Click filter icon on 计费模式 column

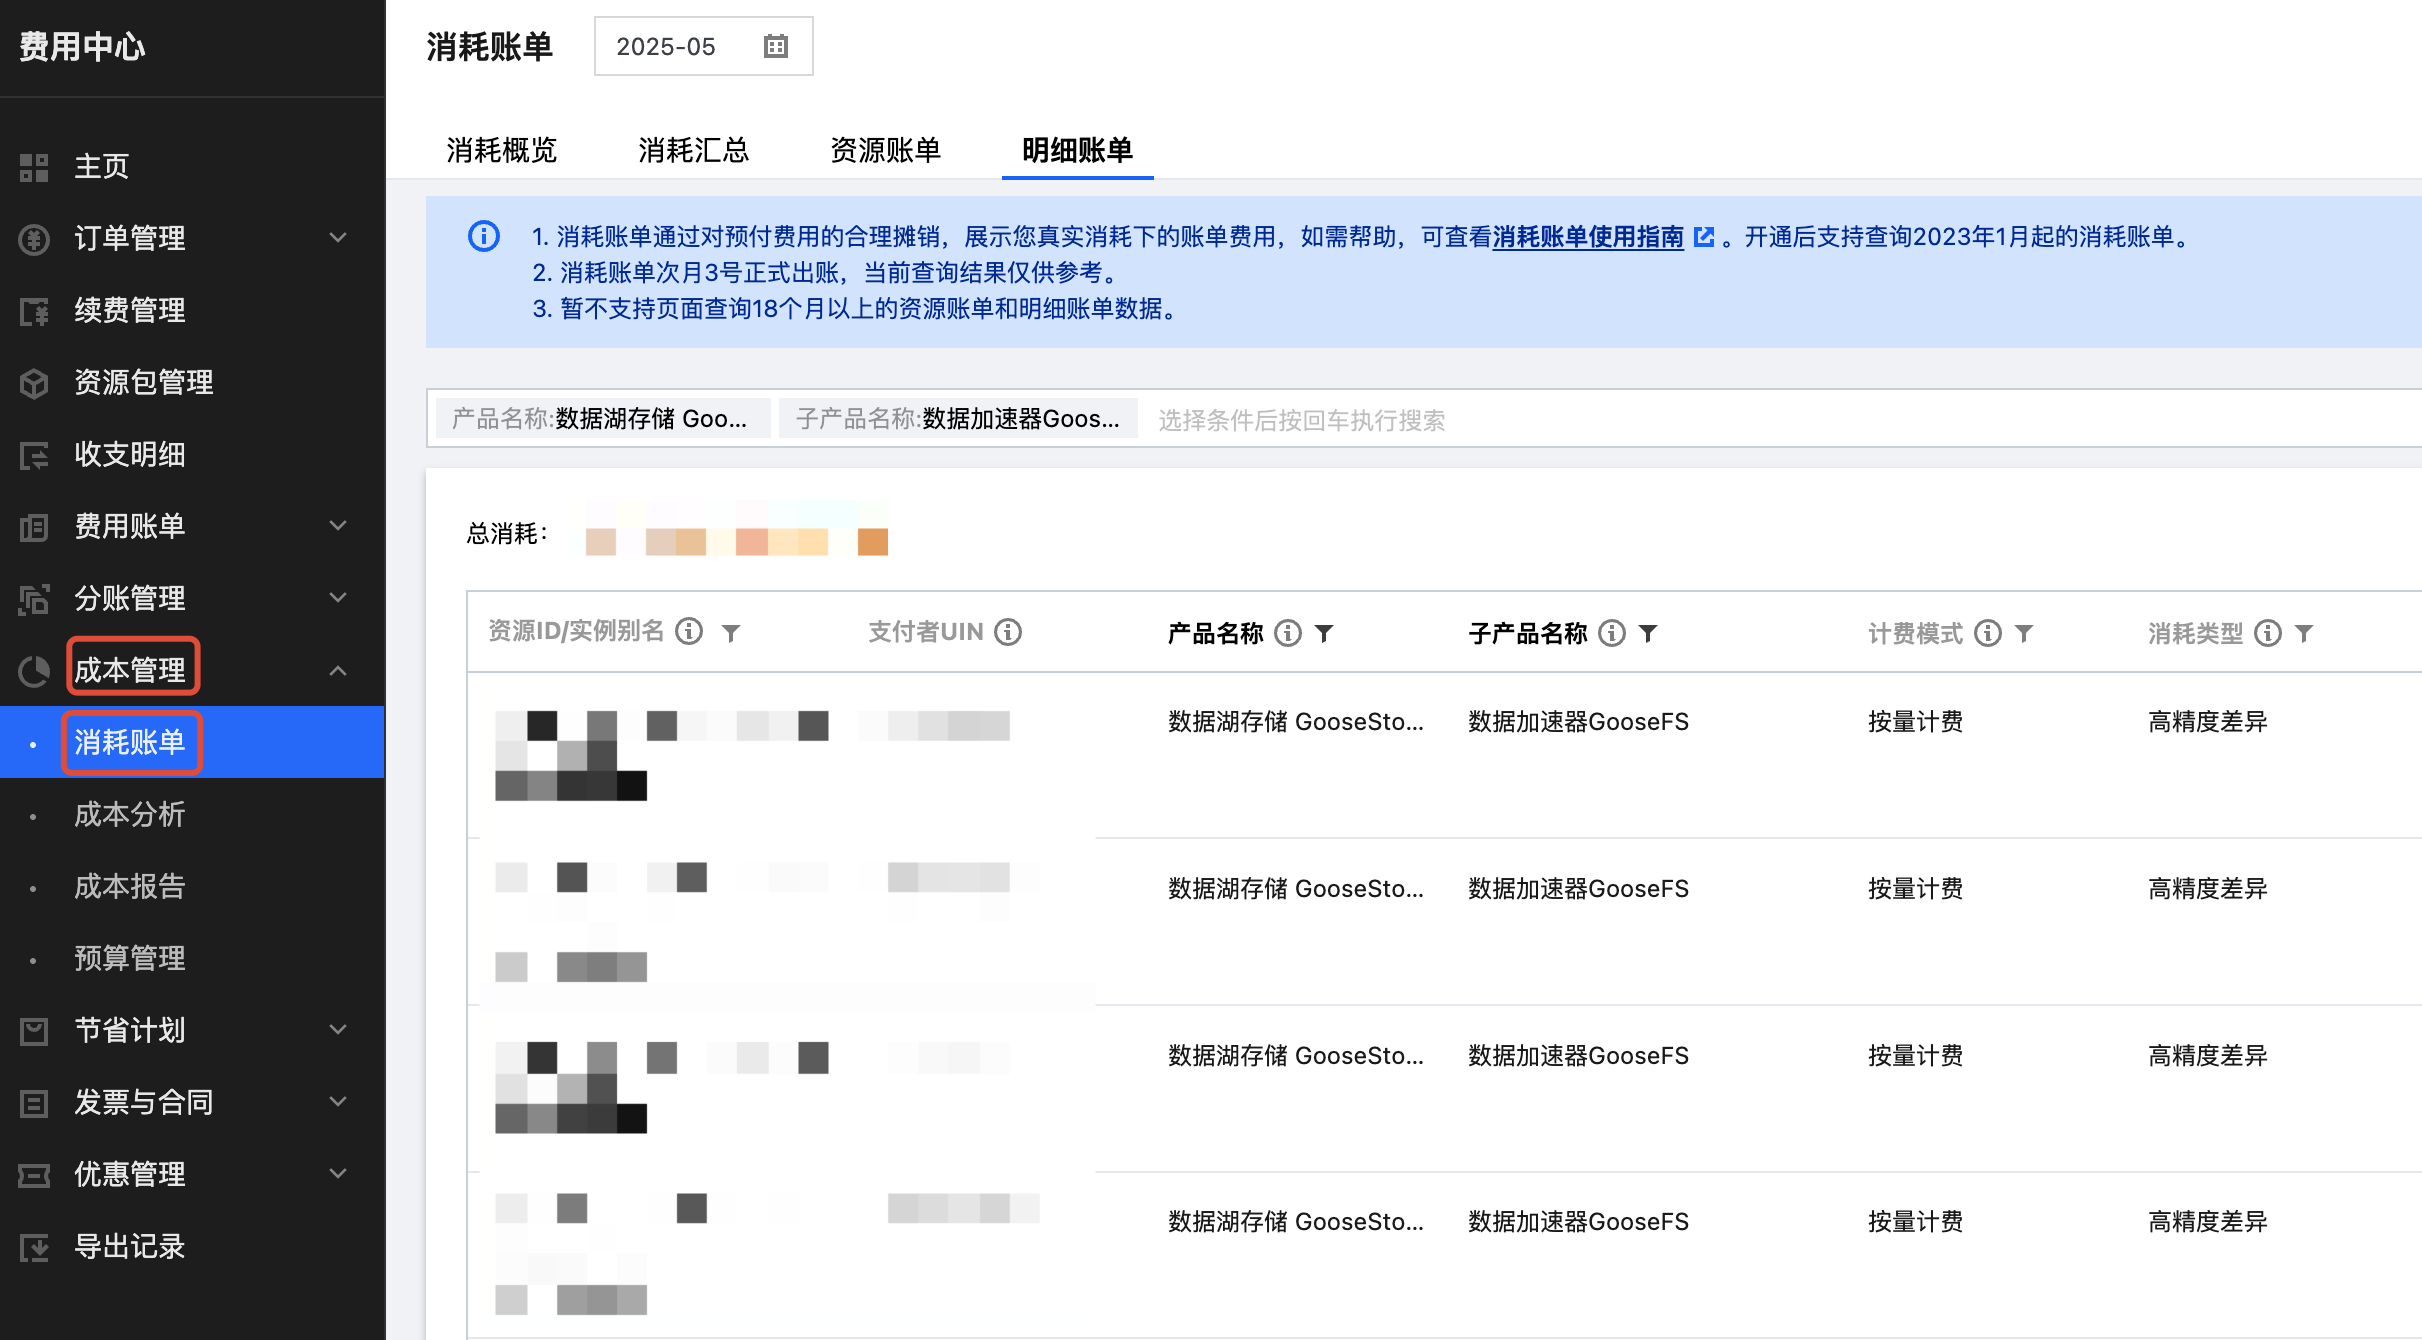2024,633
